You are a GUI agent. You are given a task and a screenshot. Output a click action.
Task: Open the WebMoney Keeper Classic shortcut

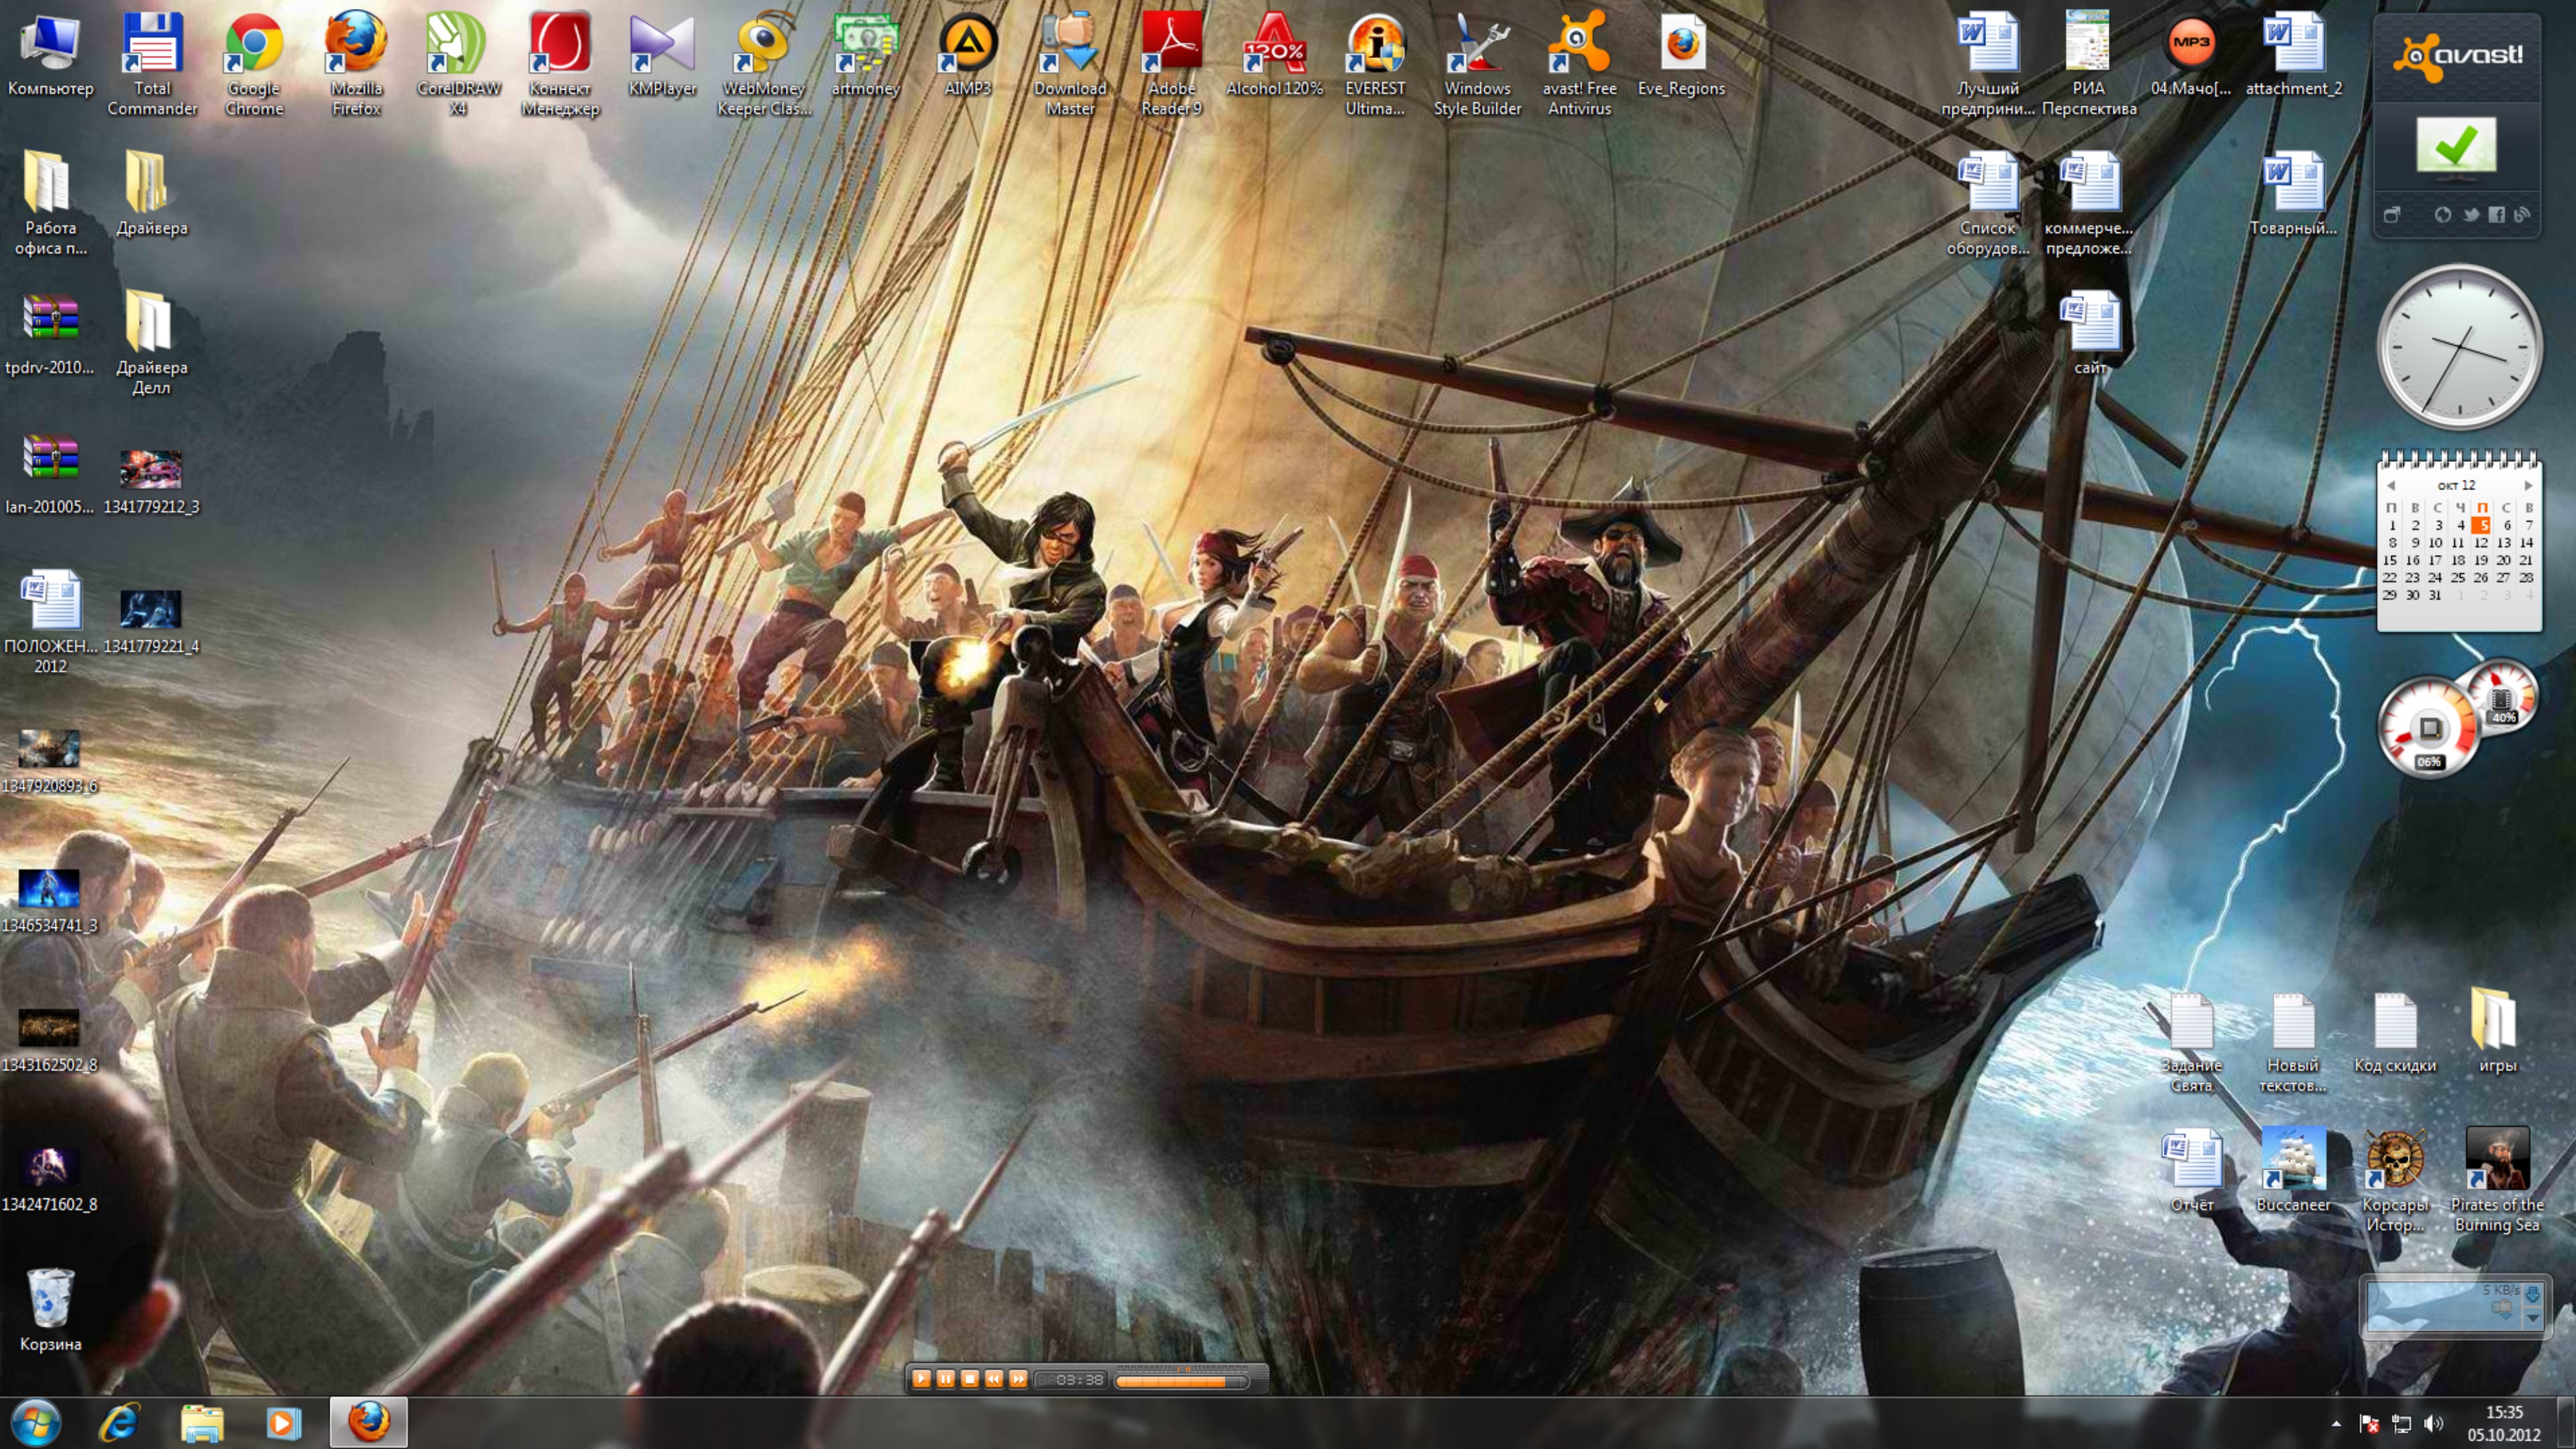click(x=764, y=45)
